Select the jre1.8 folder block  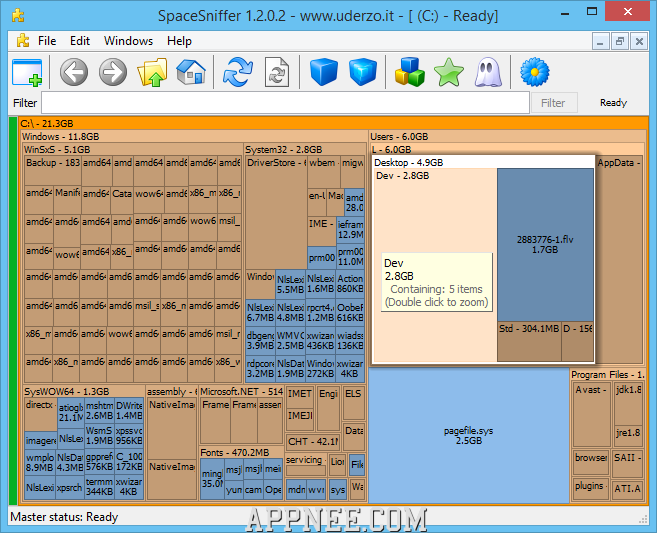pyautogui.click(x=628, y=436)
